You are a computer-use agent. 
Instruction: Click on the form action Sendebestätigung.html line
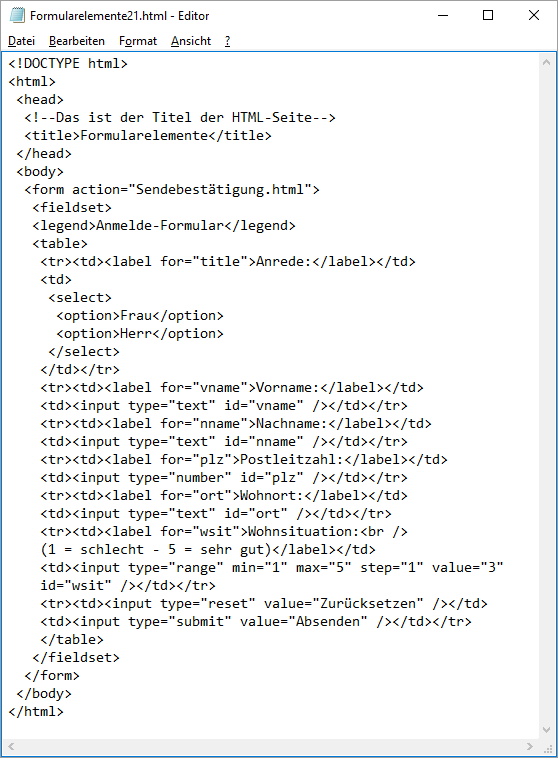[x=172, y=190]
